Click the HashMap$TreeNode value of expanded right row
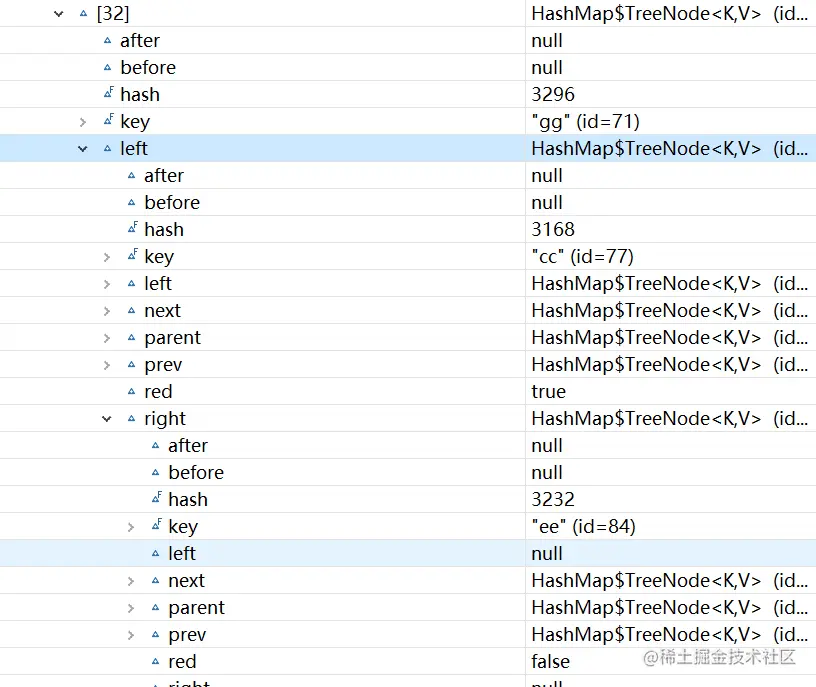The width and height of the screenshot is (816, 687). tap(669, 418)
